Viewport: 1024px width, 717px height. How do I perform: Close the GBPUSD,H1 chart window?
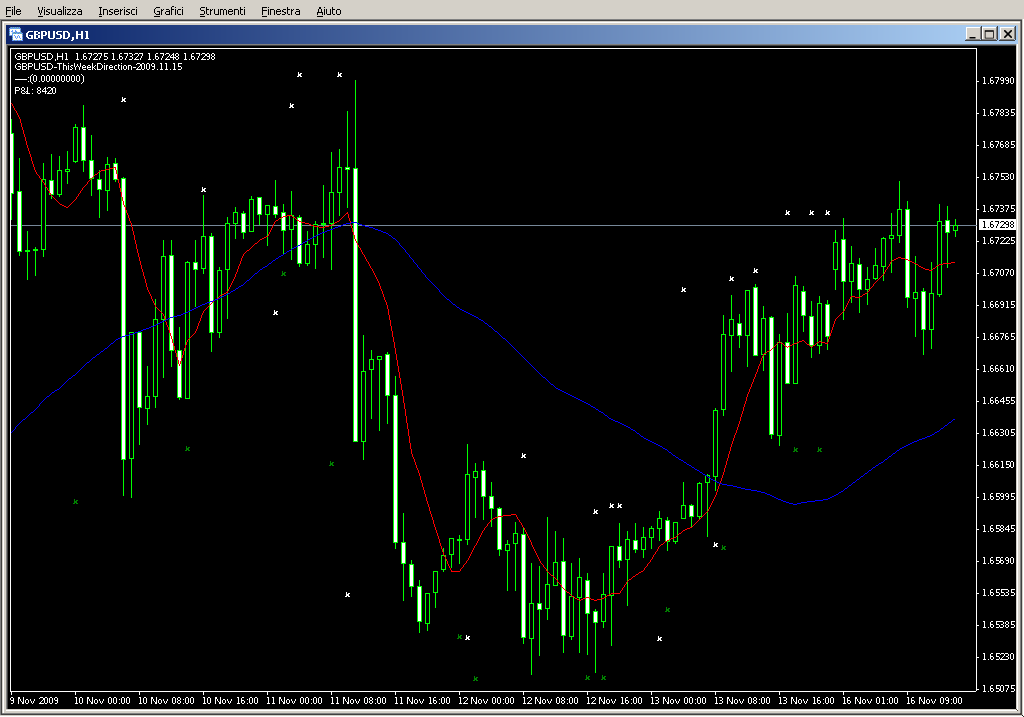1008,35
